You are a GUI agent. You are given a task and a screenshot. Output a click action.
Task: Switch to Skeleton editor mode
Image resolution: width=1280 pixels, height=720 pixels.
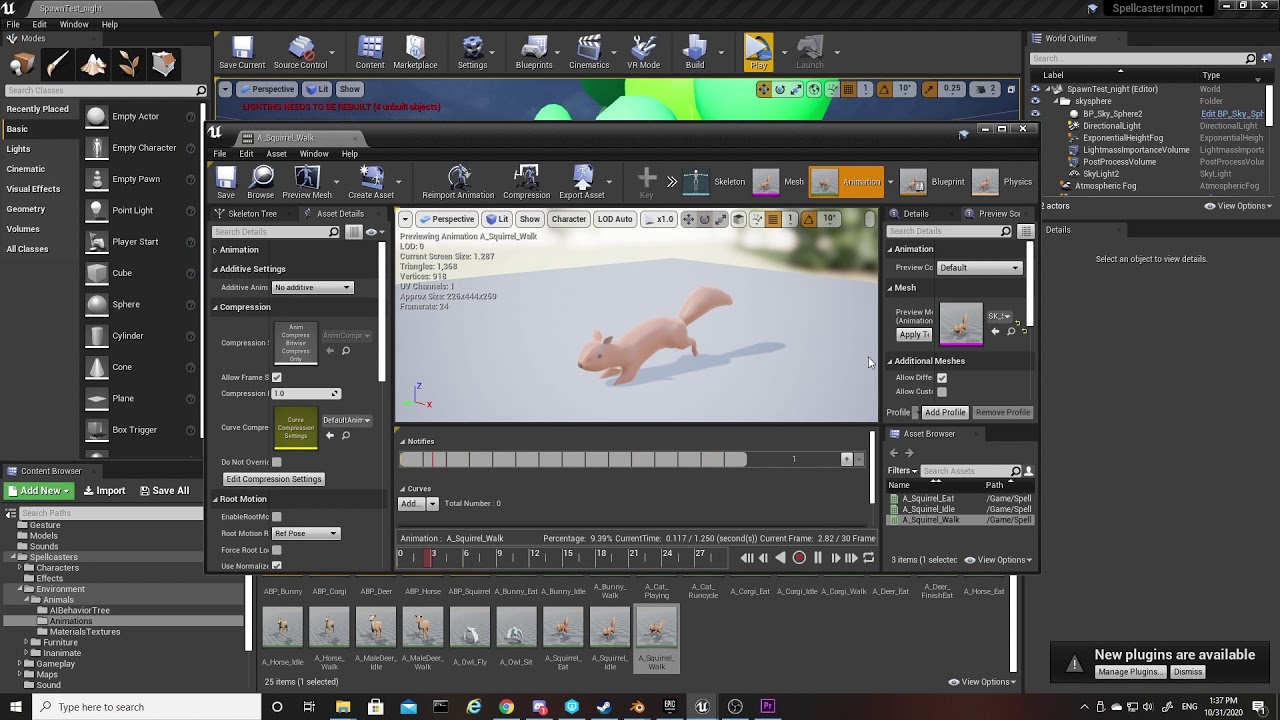(x=715, y=182)
